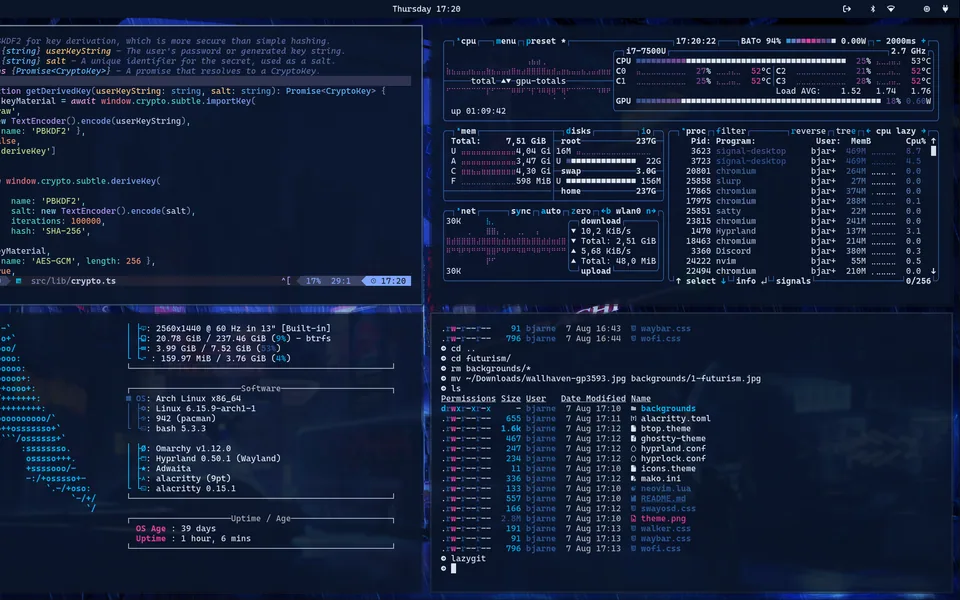The width and height of the screenshot is (960, 600).
Task: Click the folder icon beside 'backgrounds'
Action: click(x=634, y=408)
